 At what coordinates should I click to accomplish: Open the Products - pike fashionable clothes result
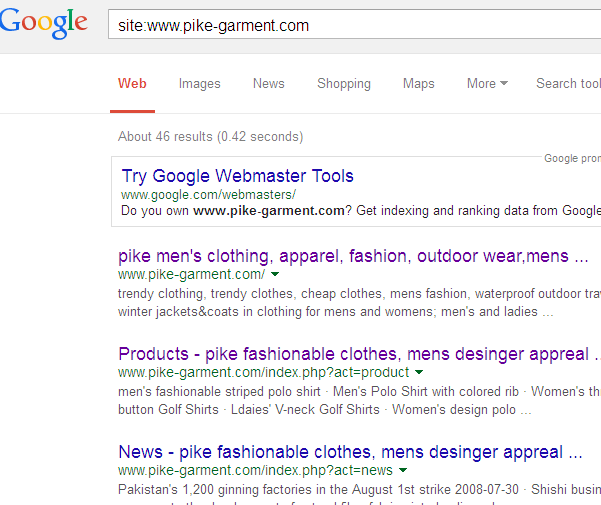click(360, 354)
